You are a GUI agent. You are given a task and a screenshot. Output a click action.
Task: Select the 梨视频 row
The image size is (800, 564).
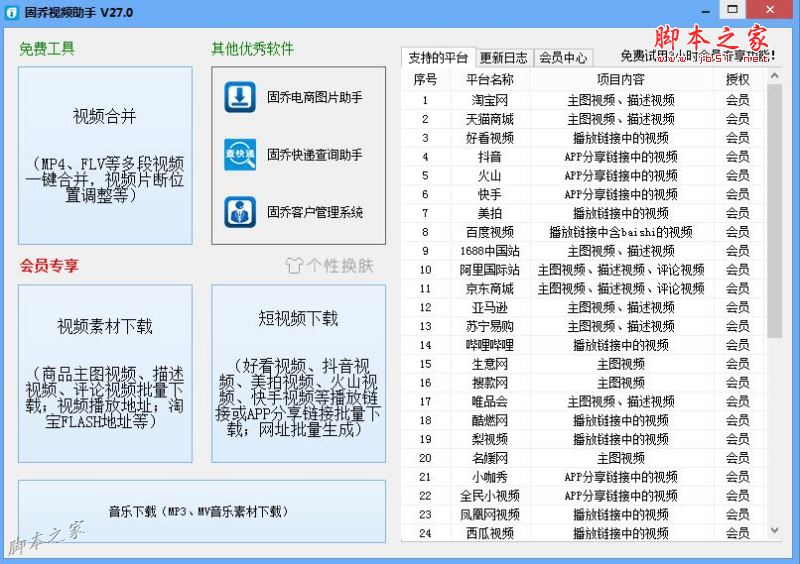pyautogui.click(x=583, y=439)
